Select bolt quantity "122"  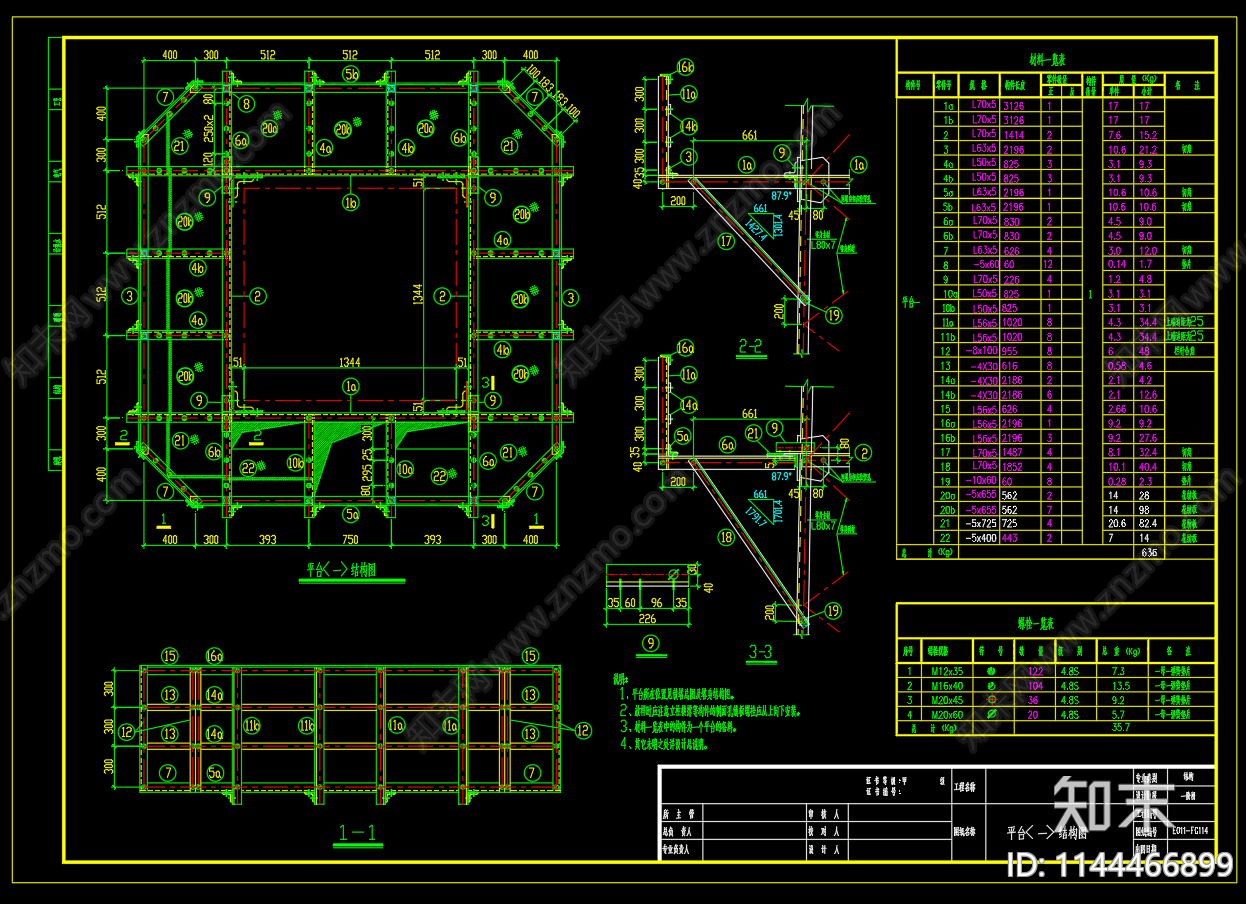click(x=1035, y=672)
